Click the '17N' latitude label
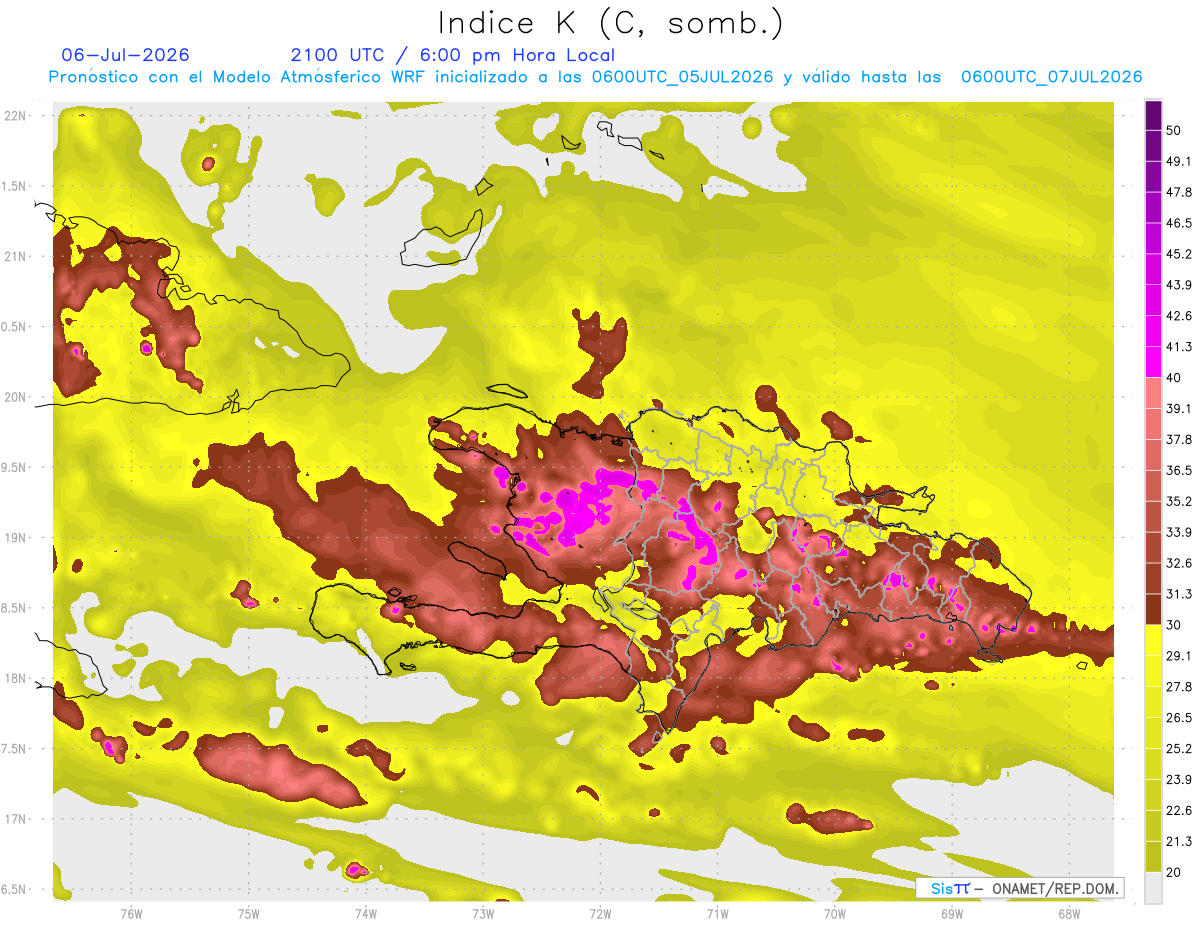The height and width of the screenshot is (927, 1200). tap(15, 819)
